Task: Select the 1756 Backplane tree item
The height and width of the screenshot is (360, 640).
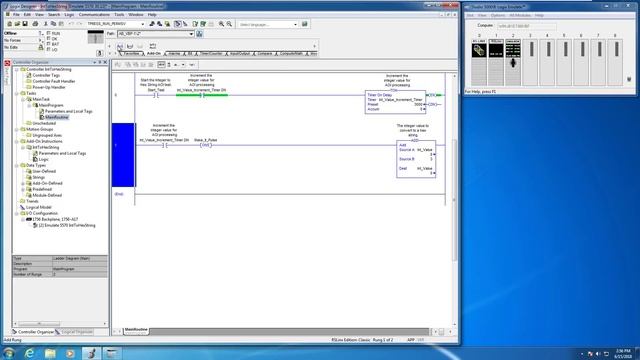Action: coord(55,220)
